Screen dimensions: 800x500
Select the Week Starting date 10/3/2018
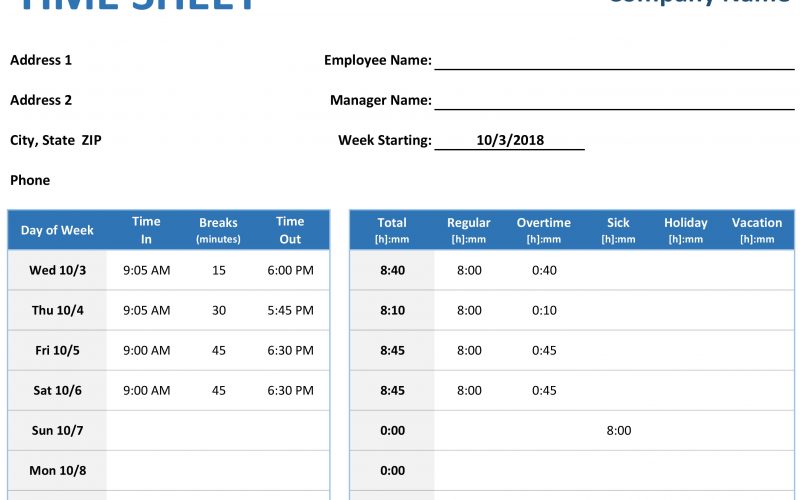click(x=510, y=140)
